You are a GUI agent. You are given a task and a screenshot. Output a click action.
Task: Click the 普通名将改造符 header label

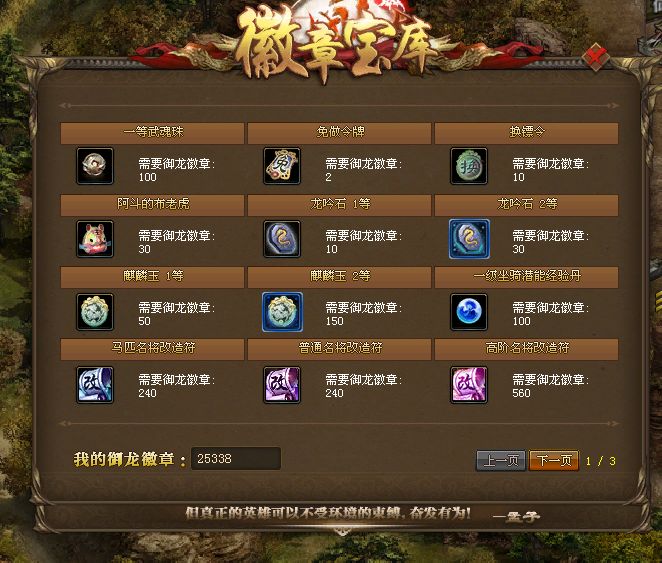tap(340, 348)
